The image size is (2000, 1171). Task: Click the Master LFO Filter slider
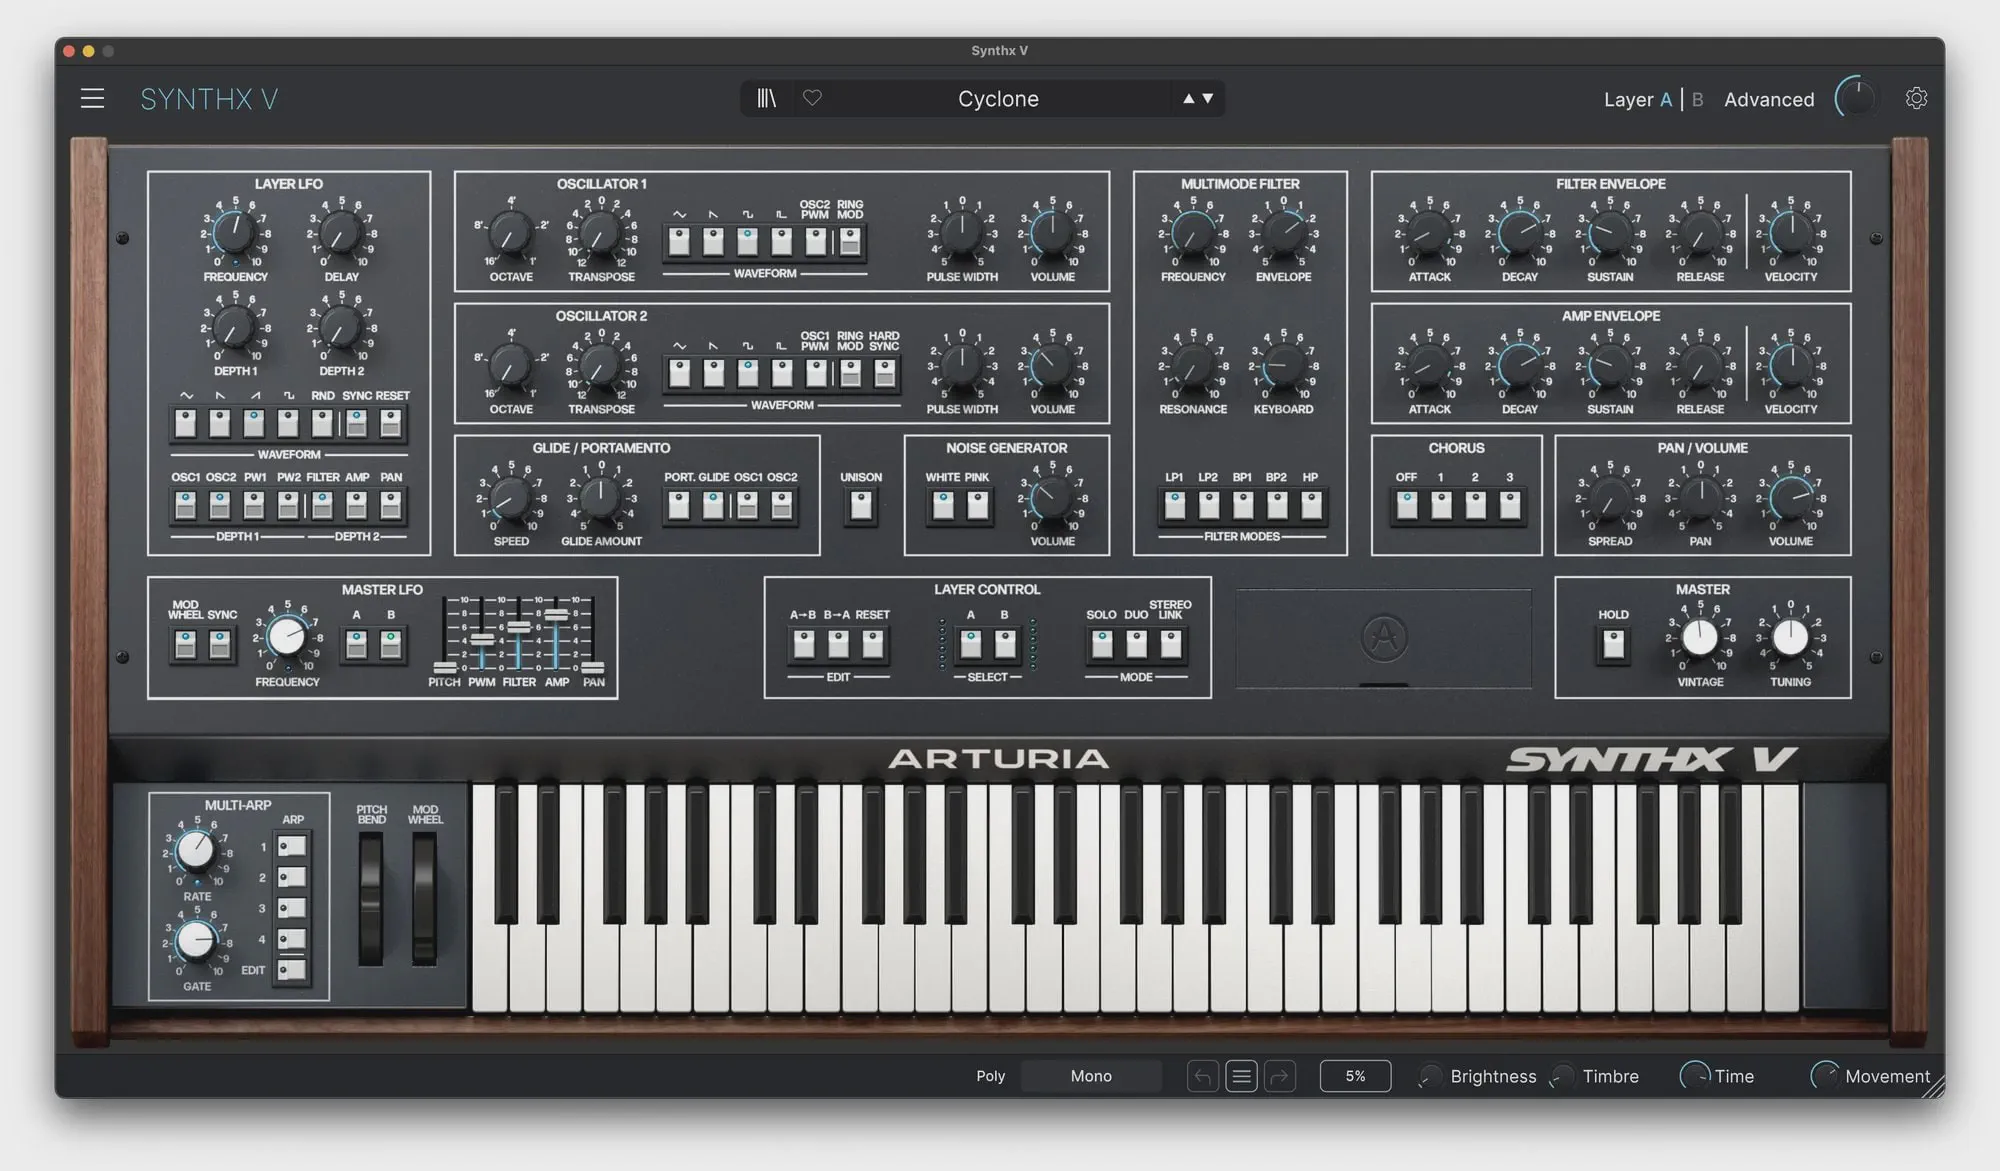point(518,628)
